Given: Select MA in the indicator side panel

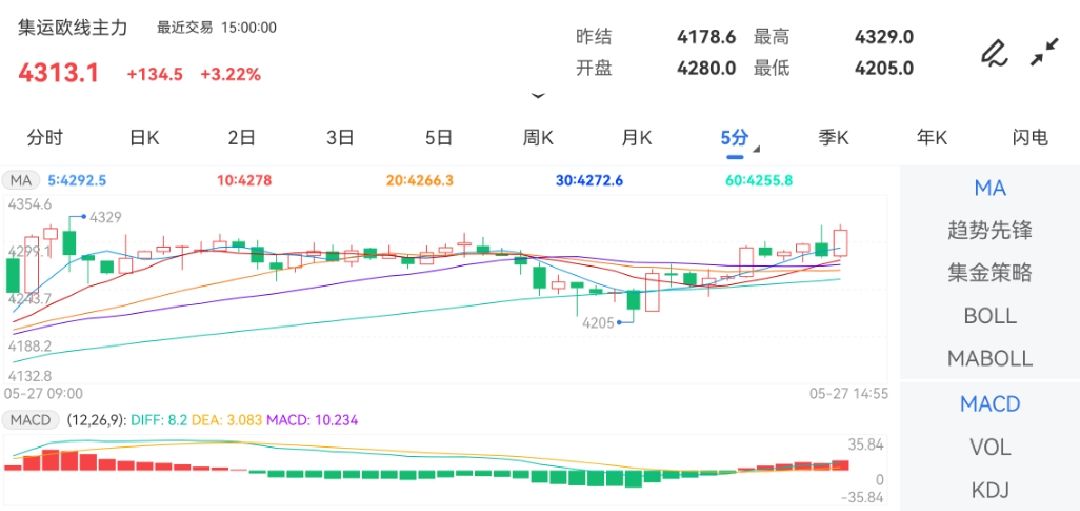Looking at the screenshot, I should (990, 187).
